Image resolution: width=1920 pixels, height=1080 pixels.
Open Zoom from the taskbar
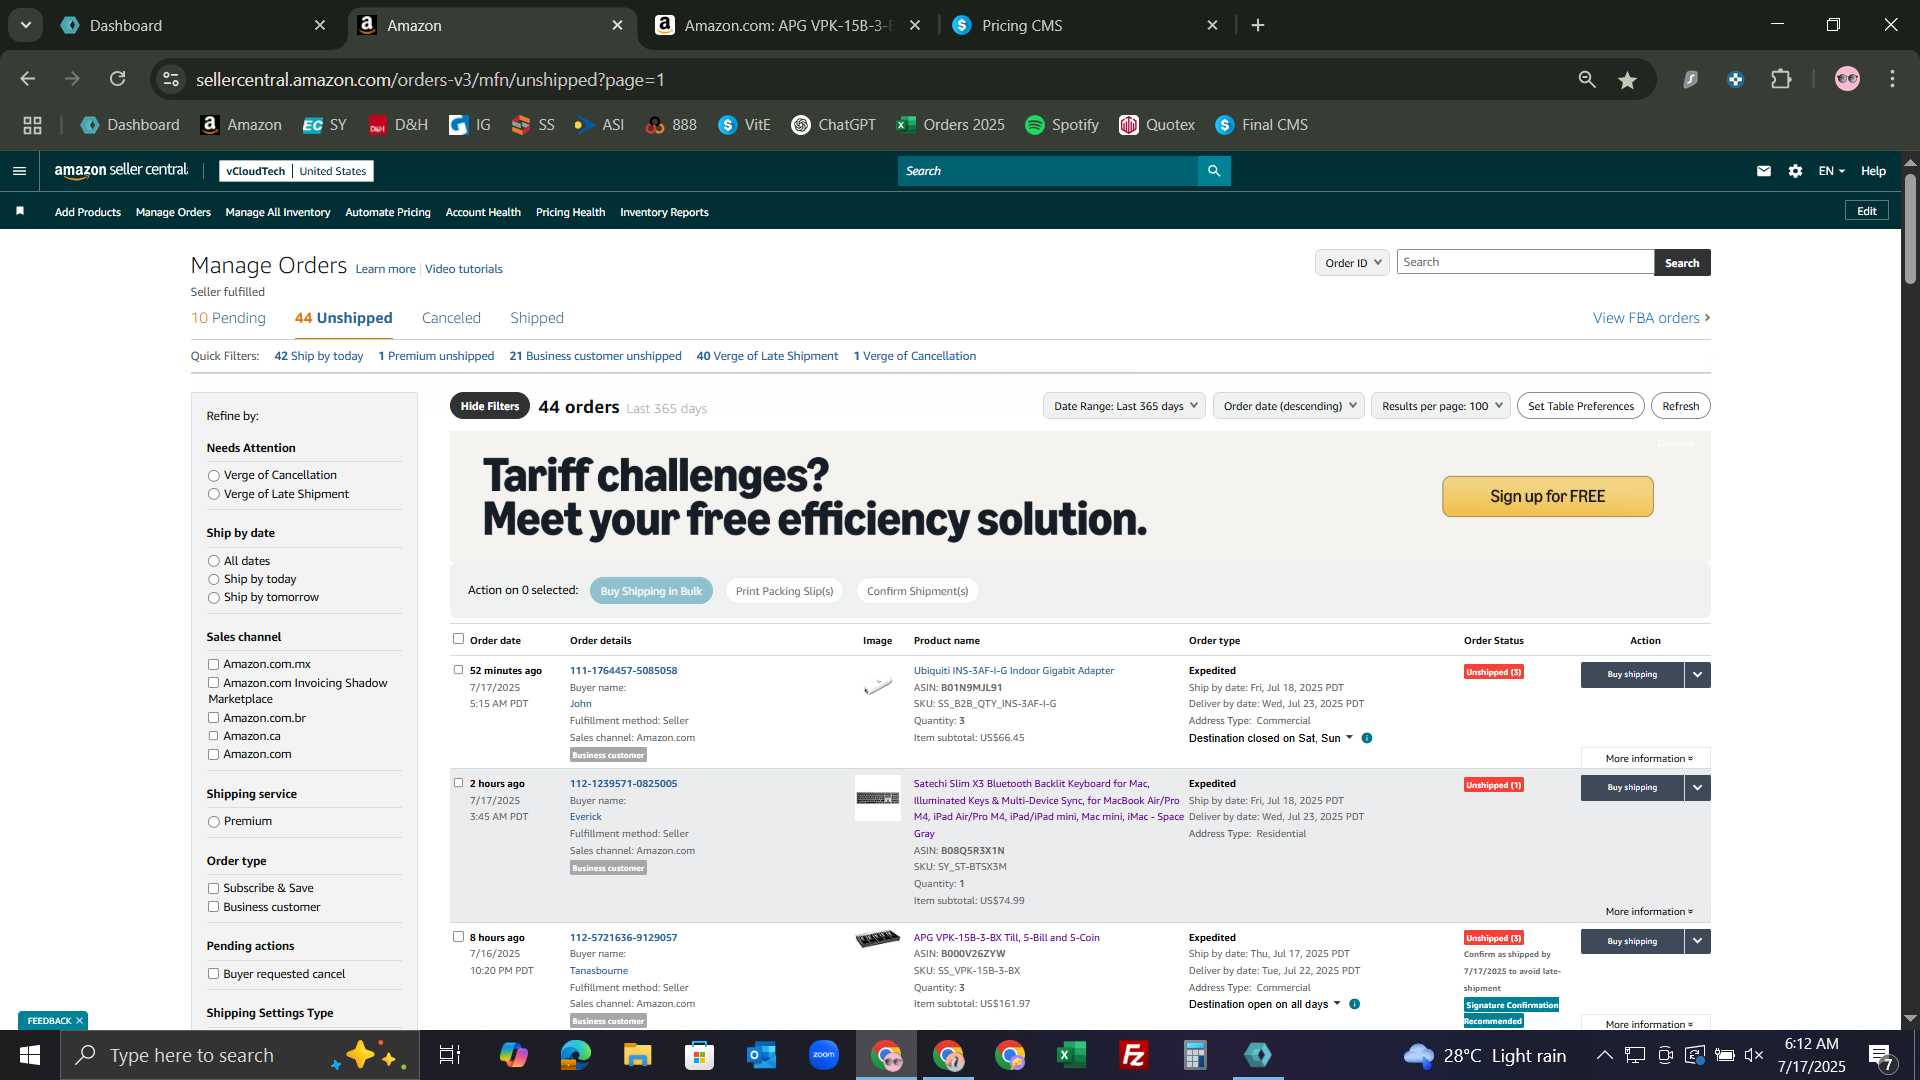pyautogui.click(x=824, y=1055)
